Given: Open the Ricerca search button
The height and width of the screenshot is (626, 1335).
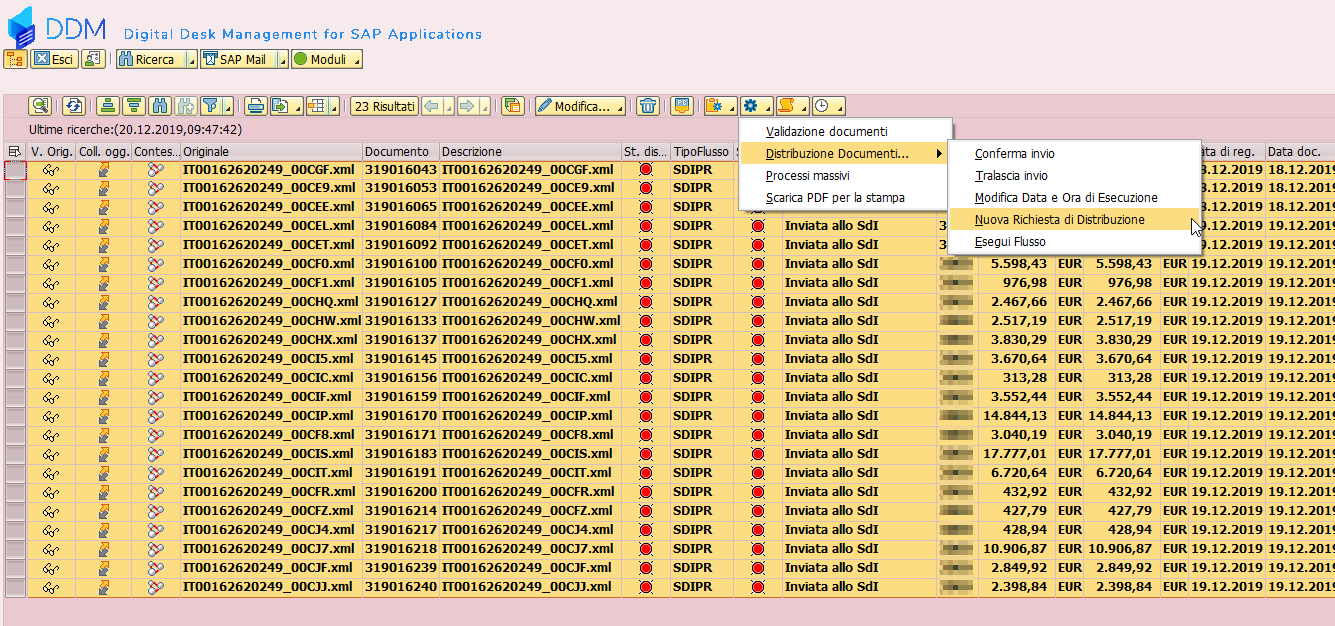Looking at the screenshot, I should coord(151,59).
